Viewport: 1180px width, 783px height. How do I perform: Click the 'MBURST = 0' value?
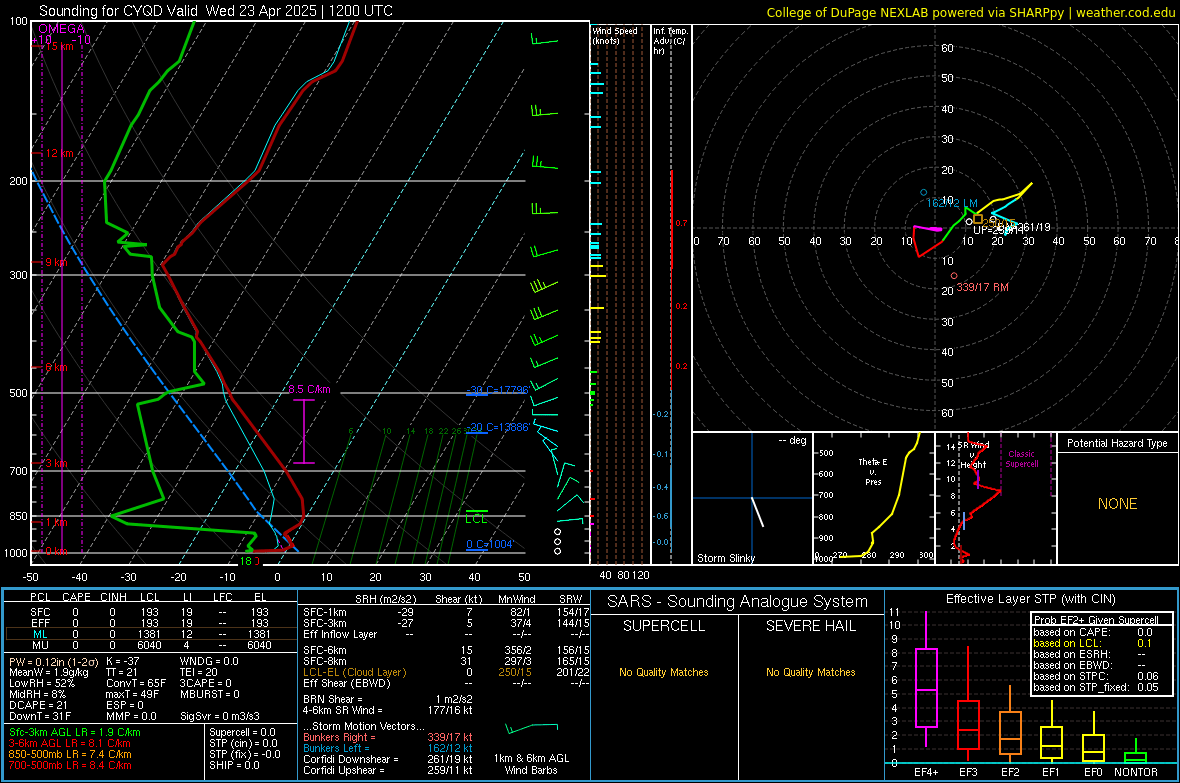[x=209, y=694]
